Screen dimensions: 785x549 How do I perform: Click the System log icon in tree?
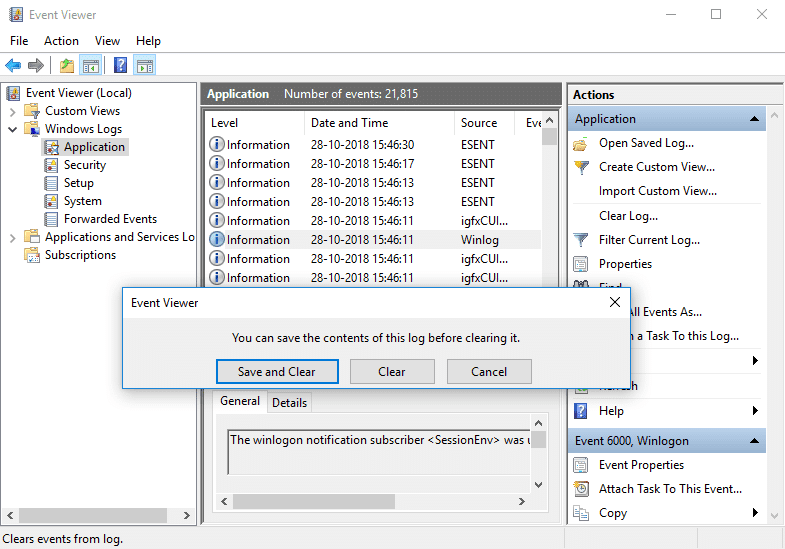(51, 201)
